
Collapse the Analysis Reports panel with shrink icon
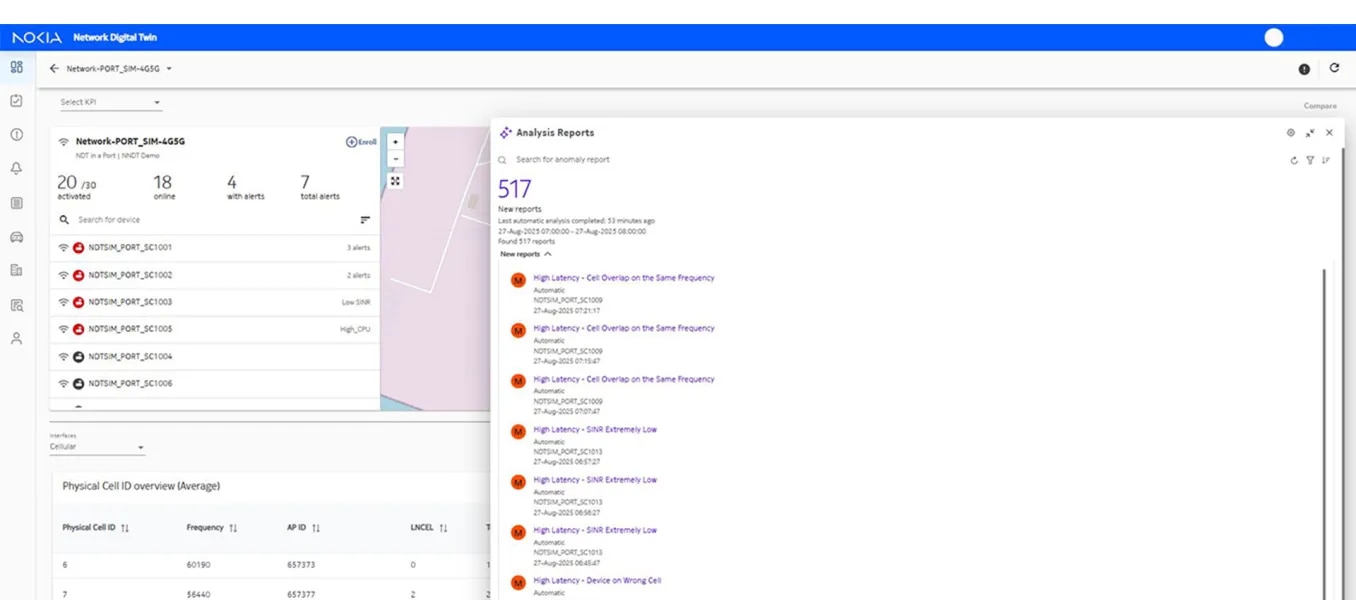coord(1310,133)
